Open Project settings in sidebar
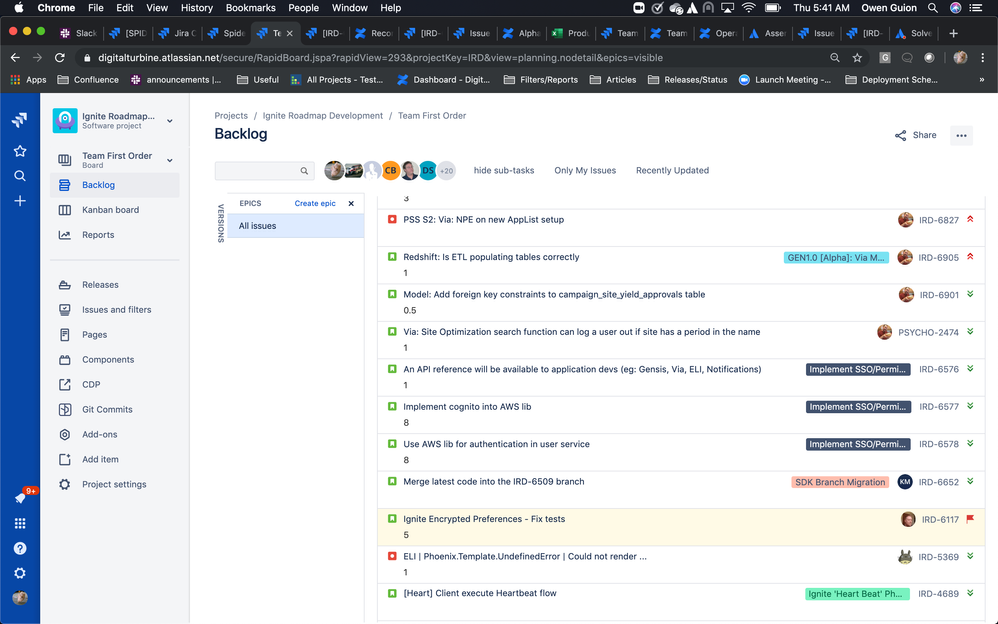The height and width of the screenshot is (624, 998). pyautogui.click(x=115, y=485)
